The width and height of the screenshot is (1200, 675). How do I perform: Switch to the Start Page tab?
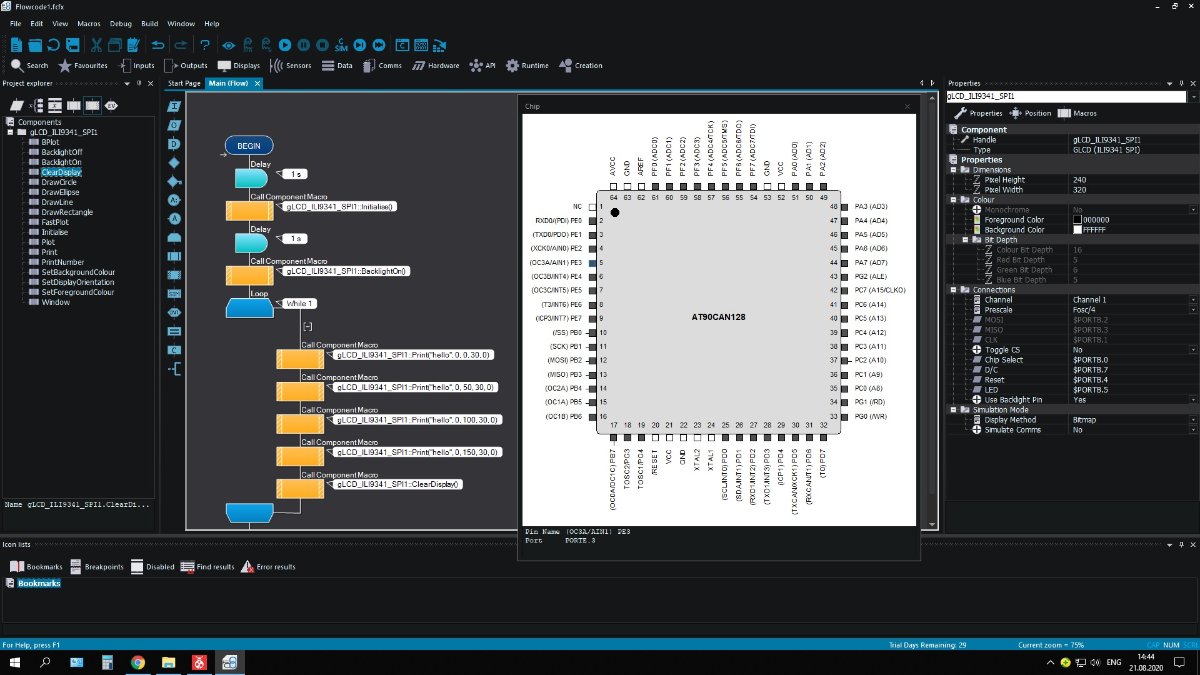tap(184, 83)
